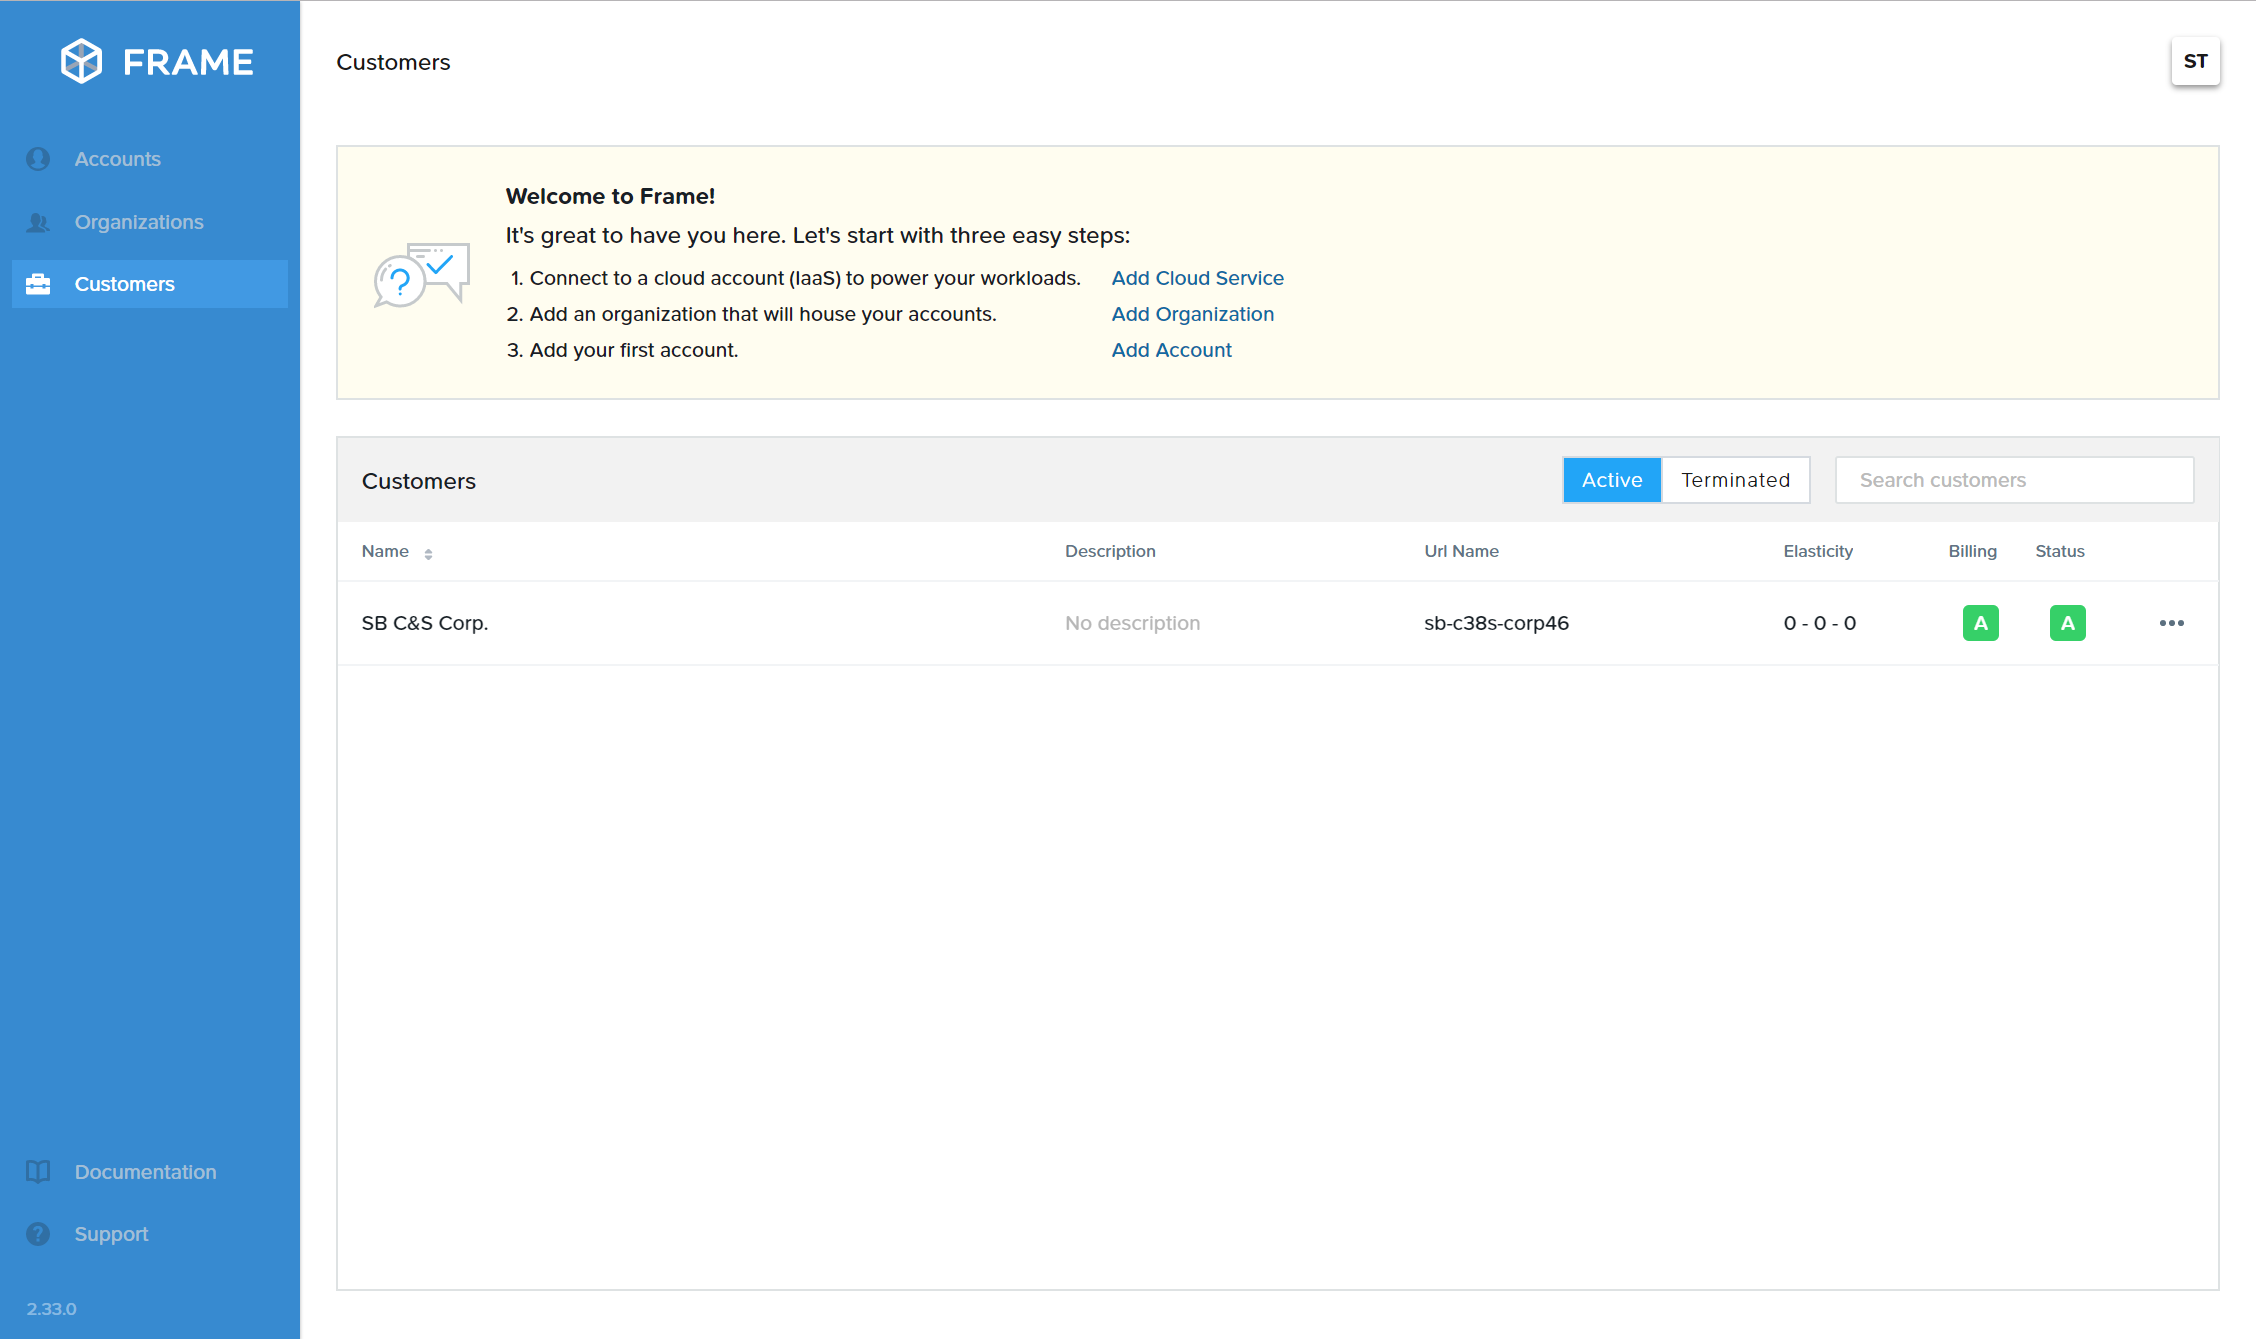Click the Organizations group icon in sidebar

38,222
